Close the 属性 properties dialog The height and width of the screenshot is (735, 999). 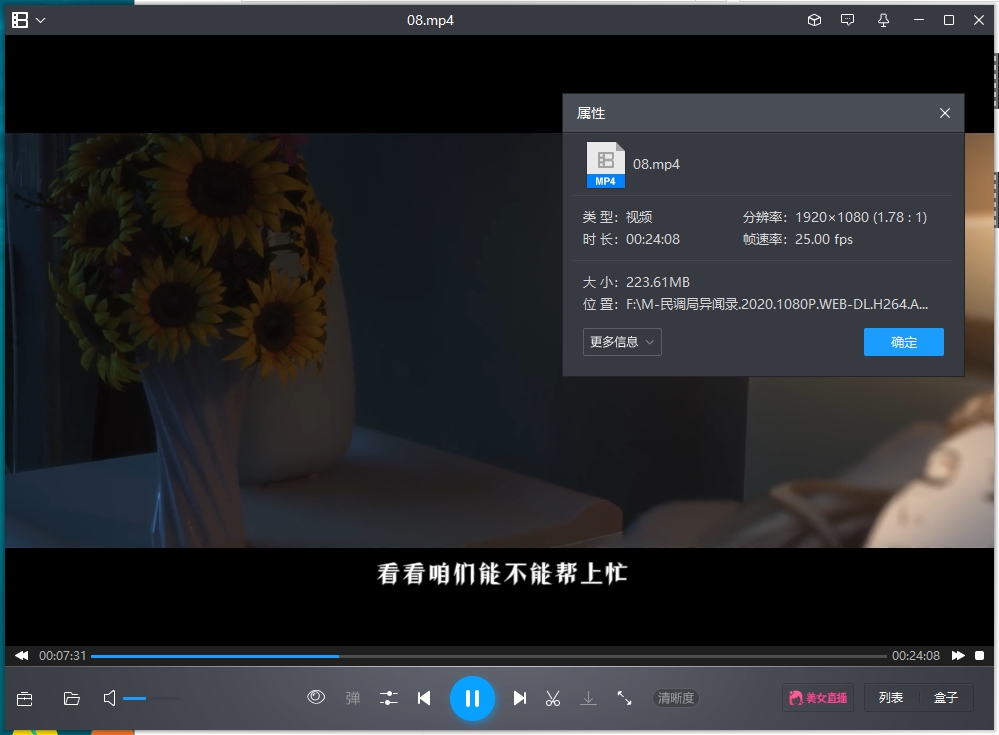[x=945, y=113]
